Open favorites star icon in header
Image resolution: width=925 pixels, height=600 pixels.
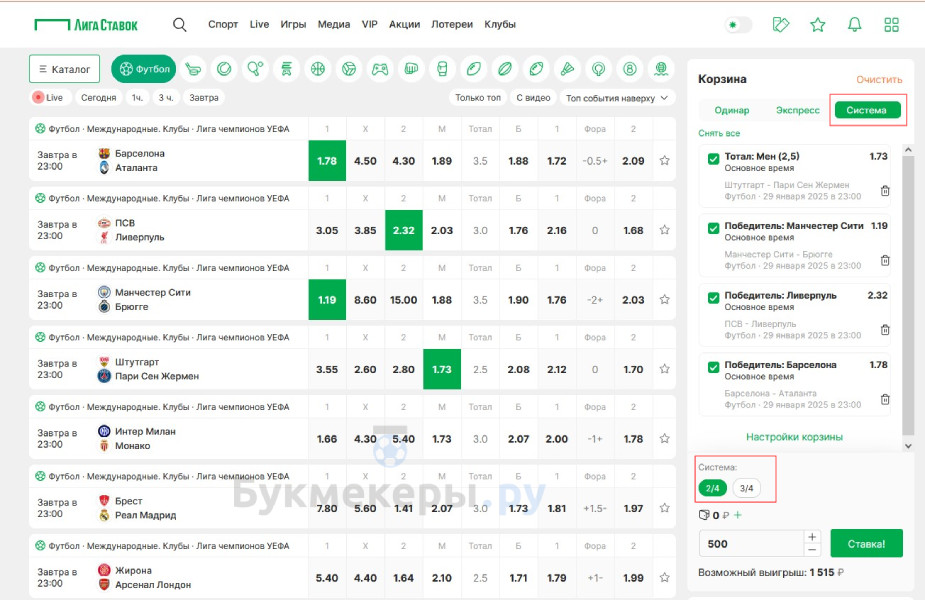click(x=818, y=25)
